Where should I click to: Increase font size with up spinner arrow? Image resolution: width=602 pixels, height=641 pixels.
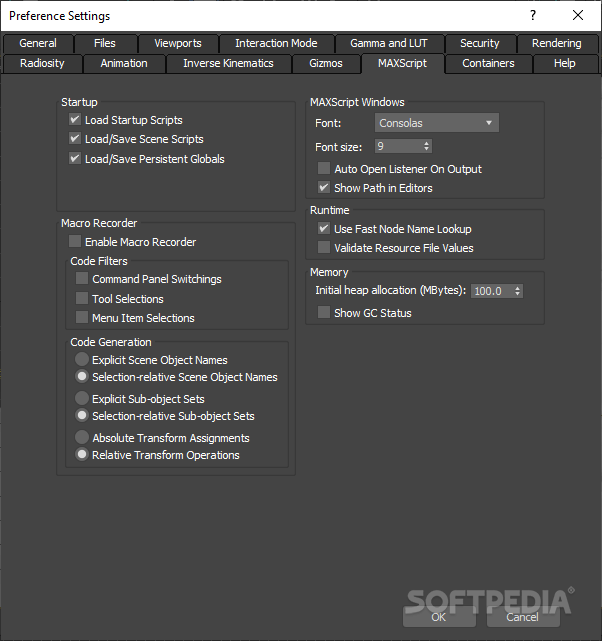pyautogui.click(x=426, y=143)
